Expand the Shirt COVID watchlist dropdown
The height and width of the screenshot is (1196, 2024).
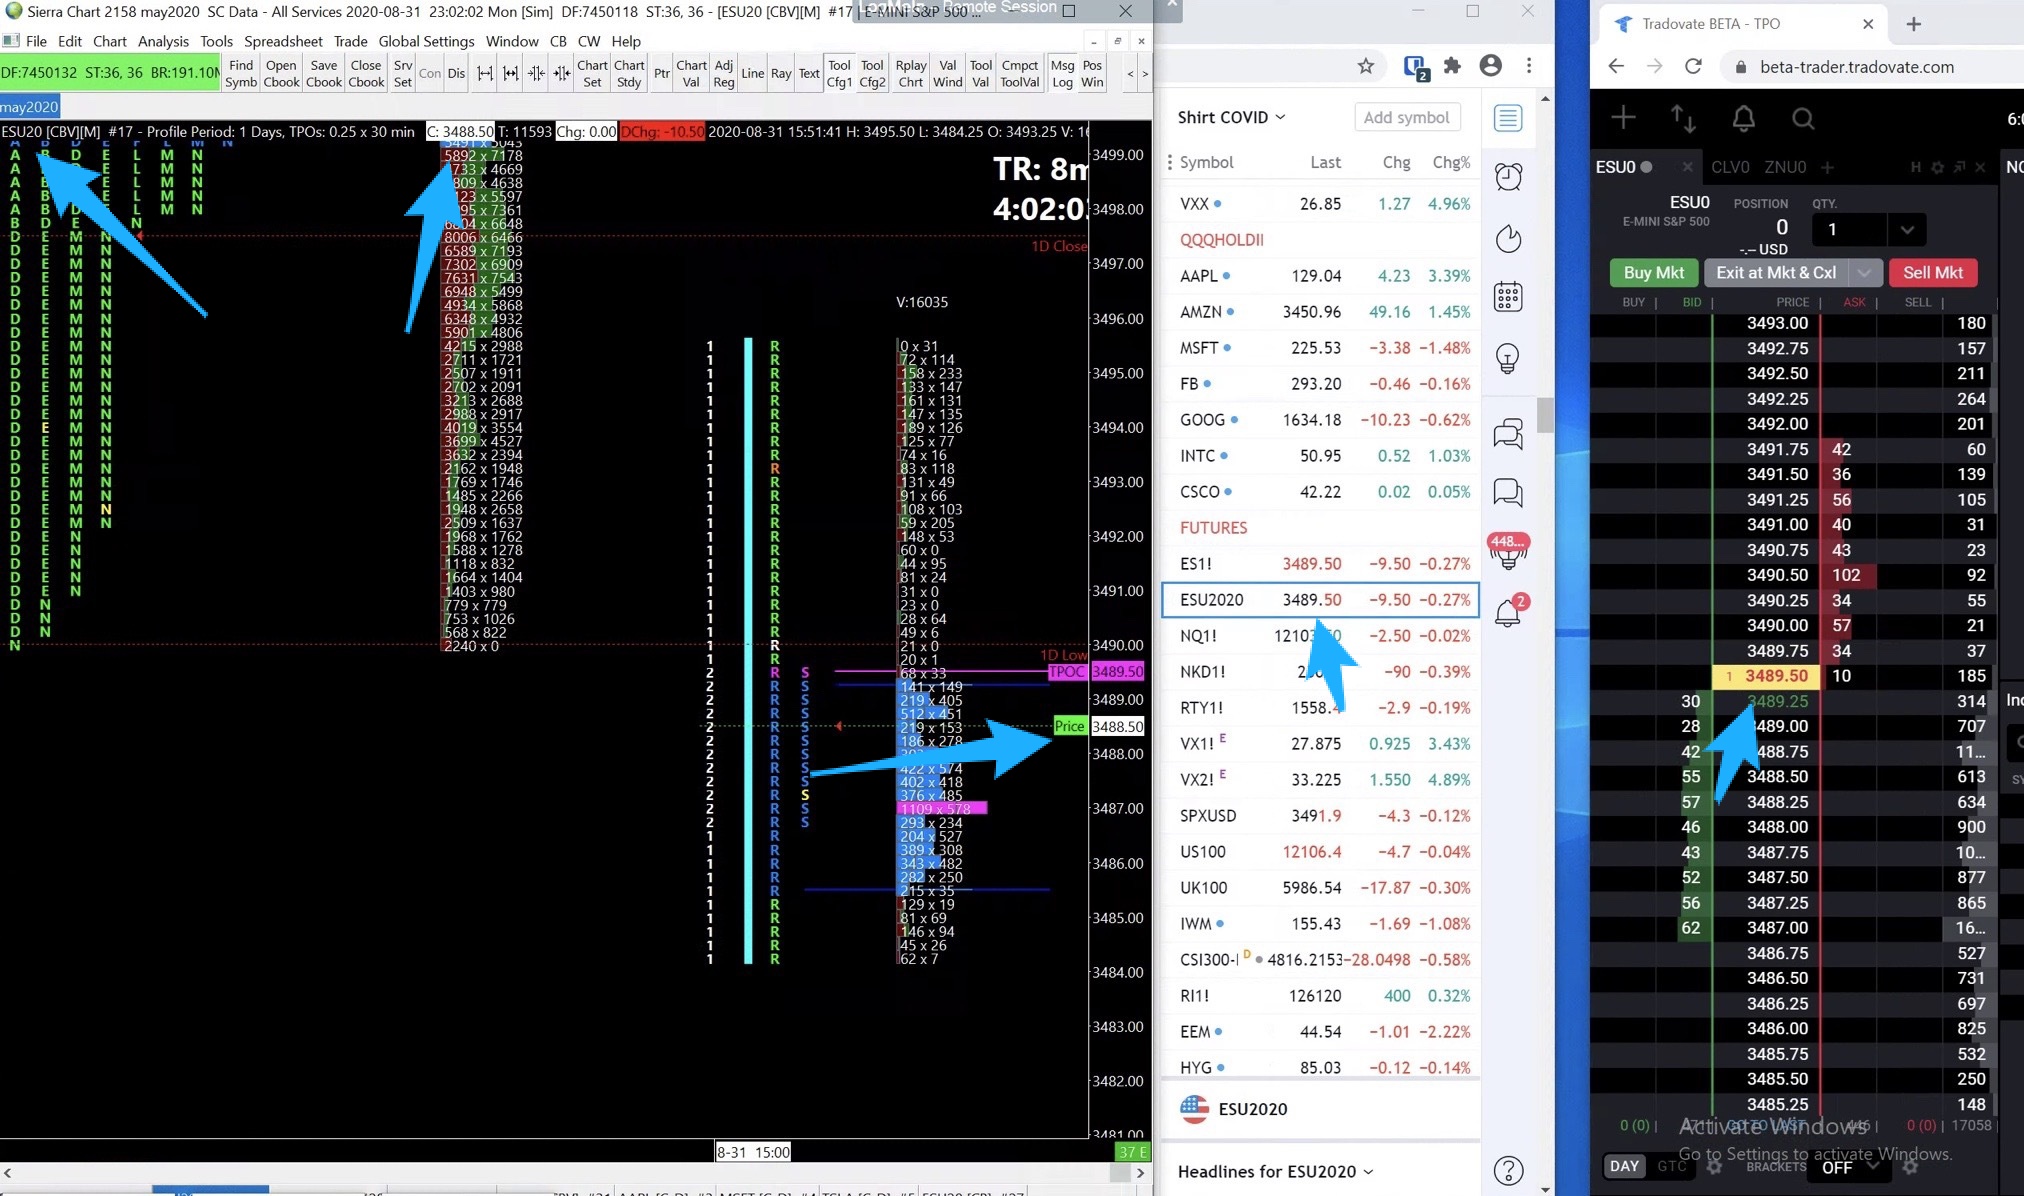coord(1231,117)
